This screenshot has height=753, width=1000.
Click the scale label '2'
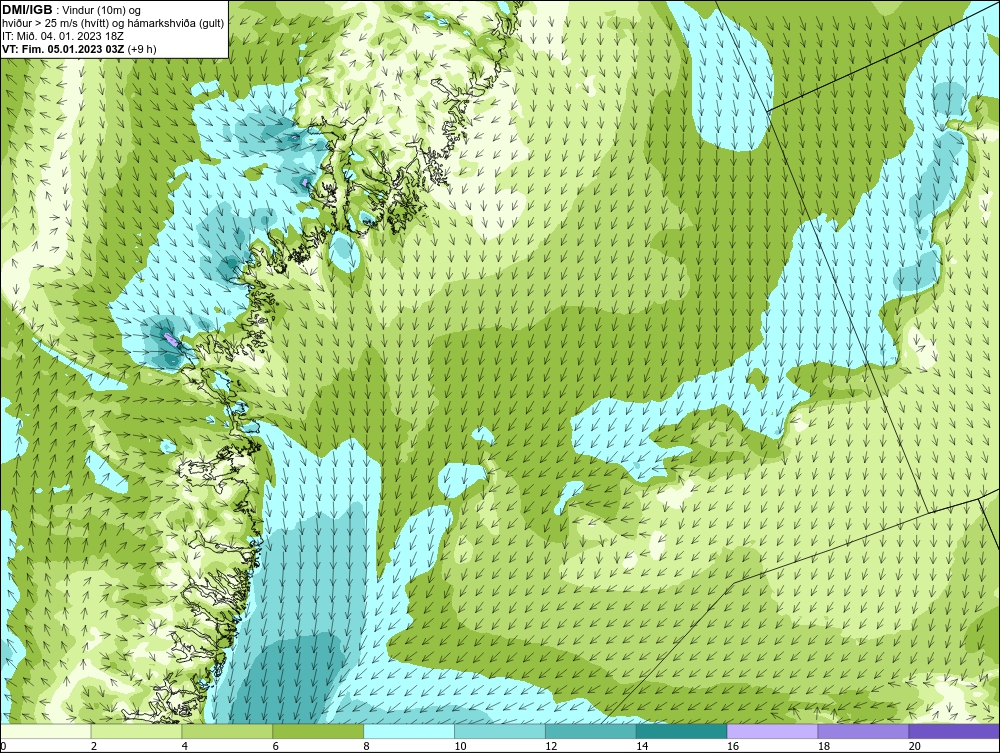(x=94, y=746)
